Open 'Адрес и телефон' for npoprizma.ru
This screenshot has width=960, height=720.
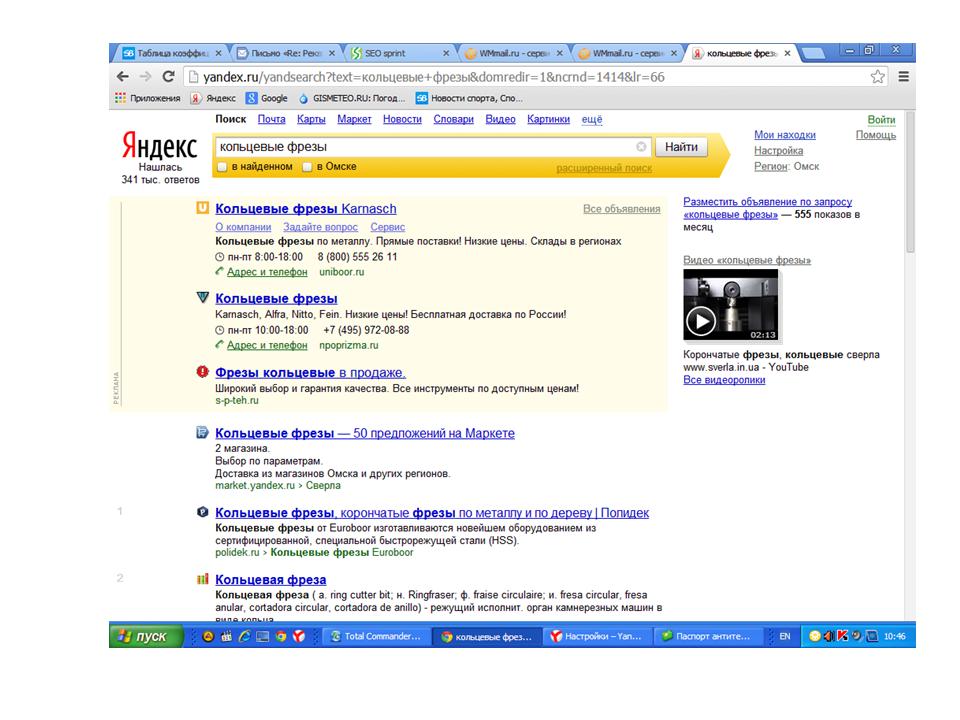(x=267, y=345)
